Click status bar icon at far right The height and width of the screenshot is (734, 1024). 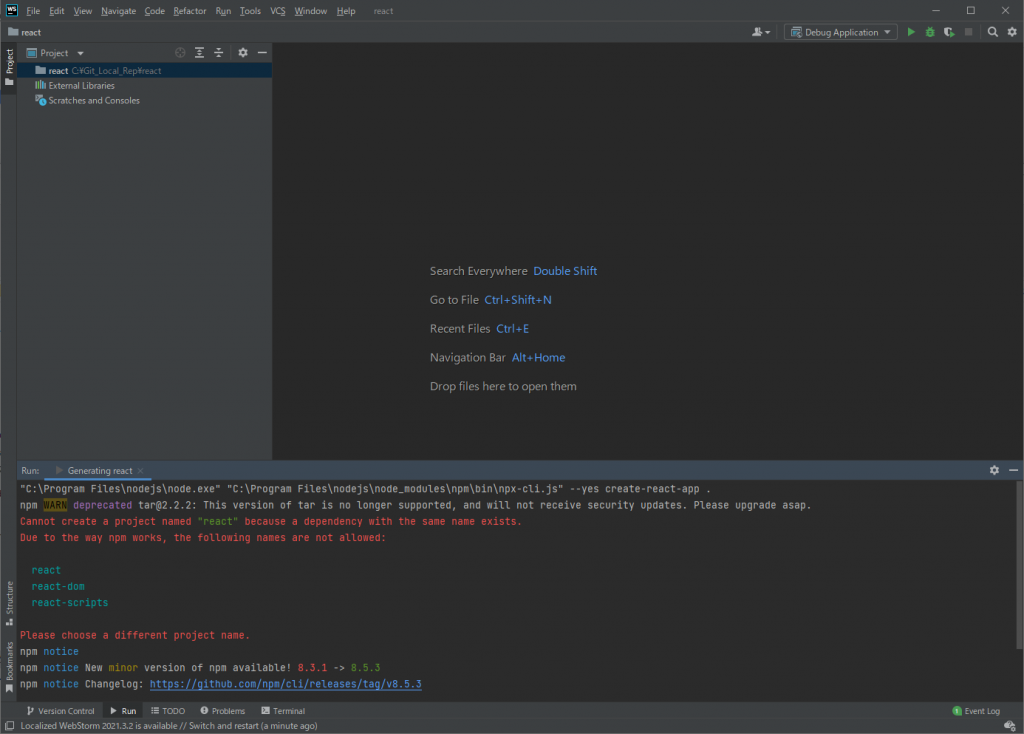1010,726
